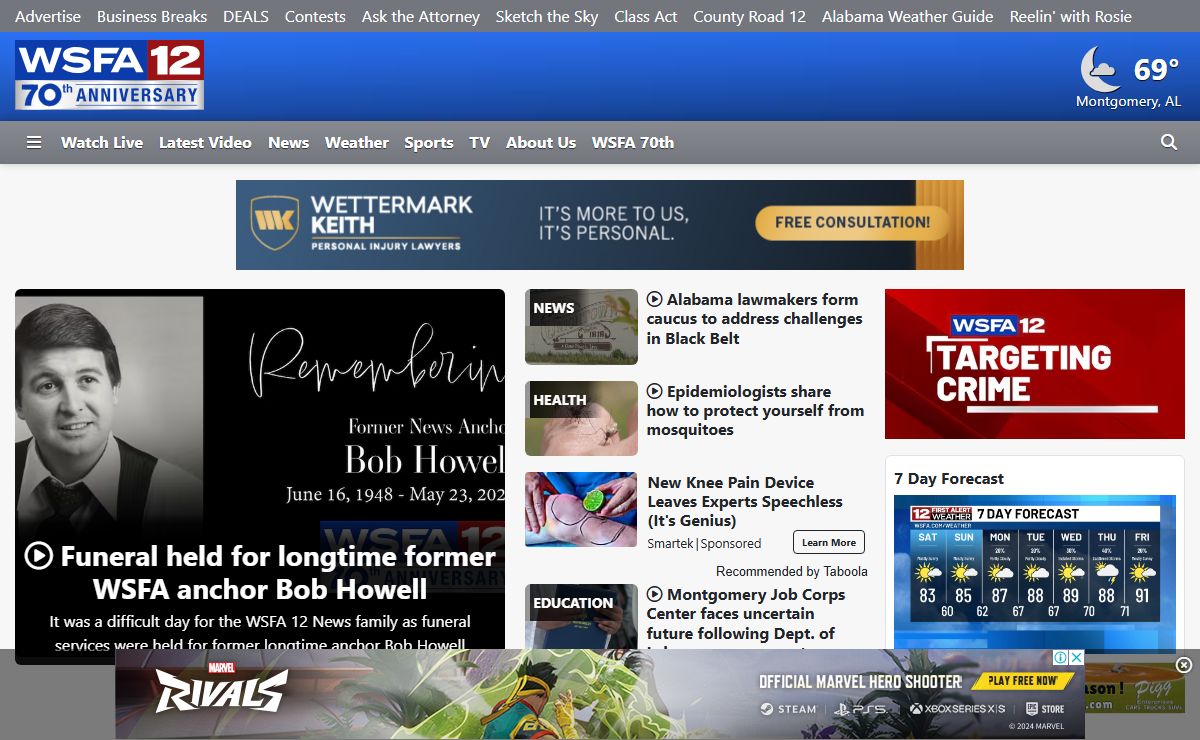Open Funeral held for Bob Howell headline

coord(260,572)
